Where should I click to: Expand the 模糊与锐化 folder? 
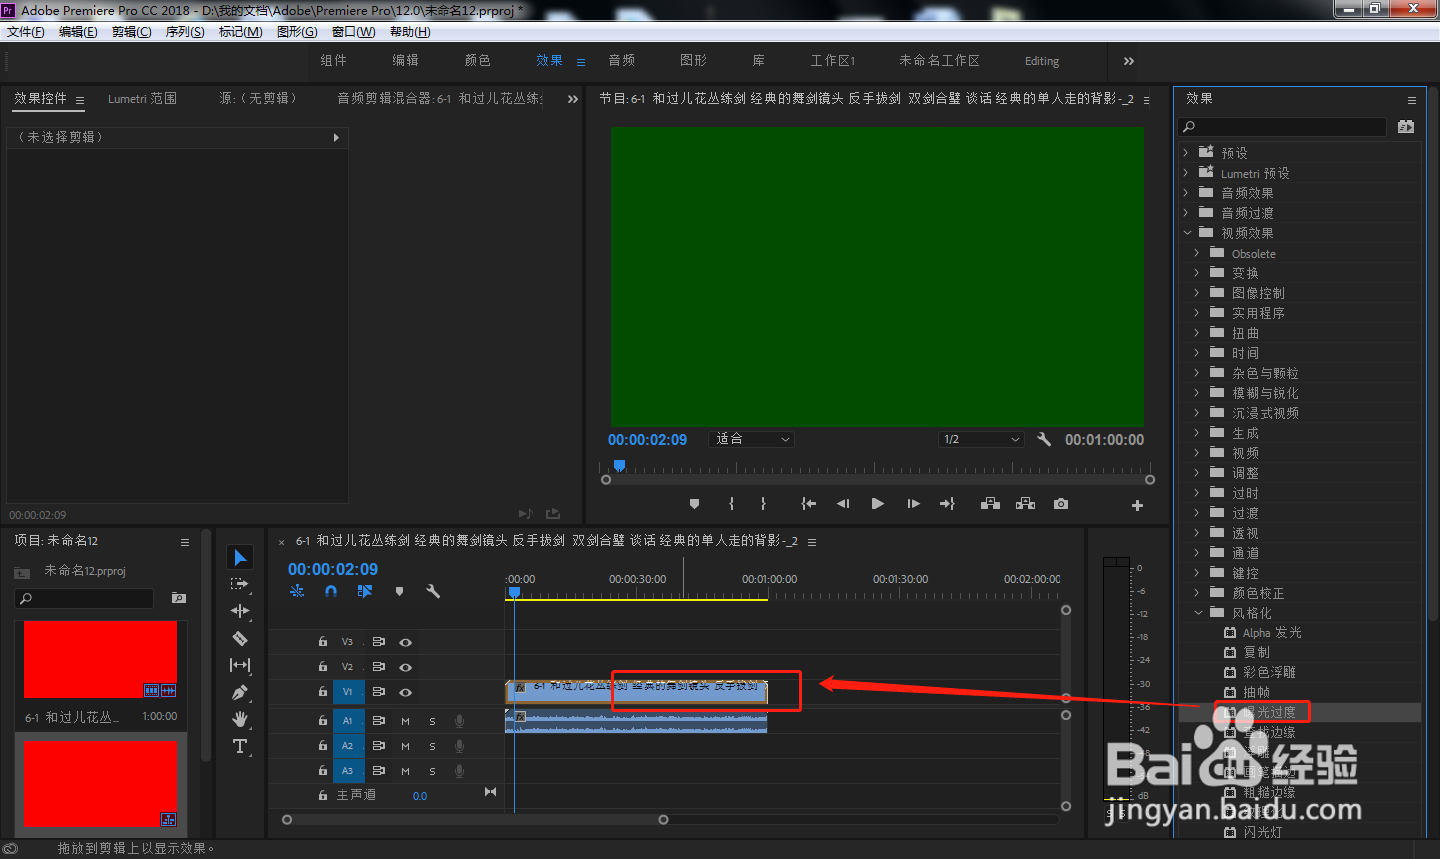(1196, 393)
